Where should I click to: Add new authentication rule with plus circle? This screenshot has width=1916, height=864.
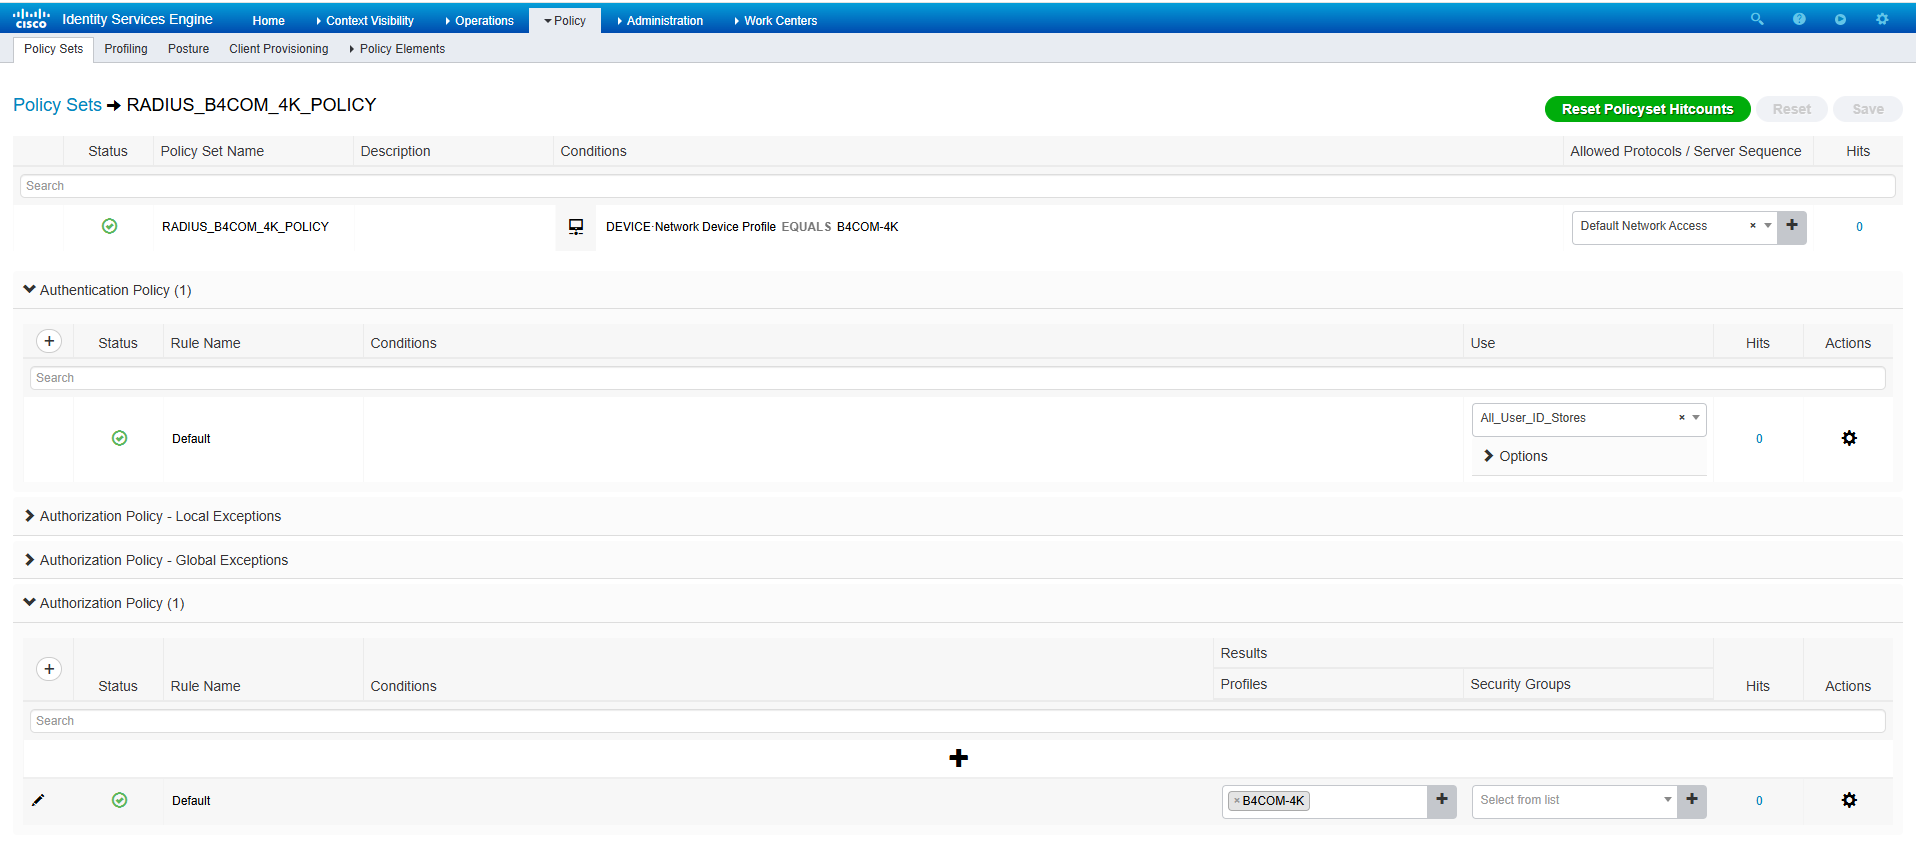coord(49,341)
